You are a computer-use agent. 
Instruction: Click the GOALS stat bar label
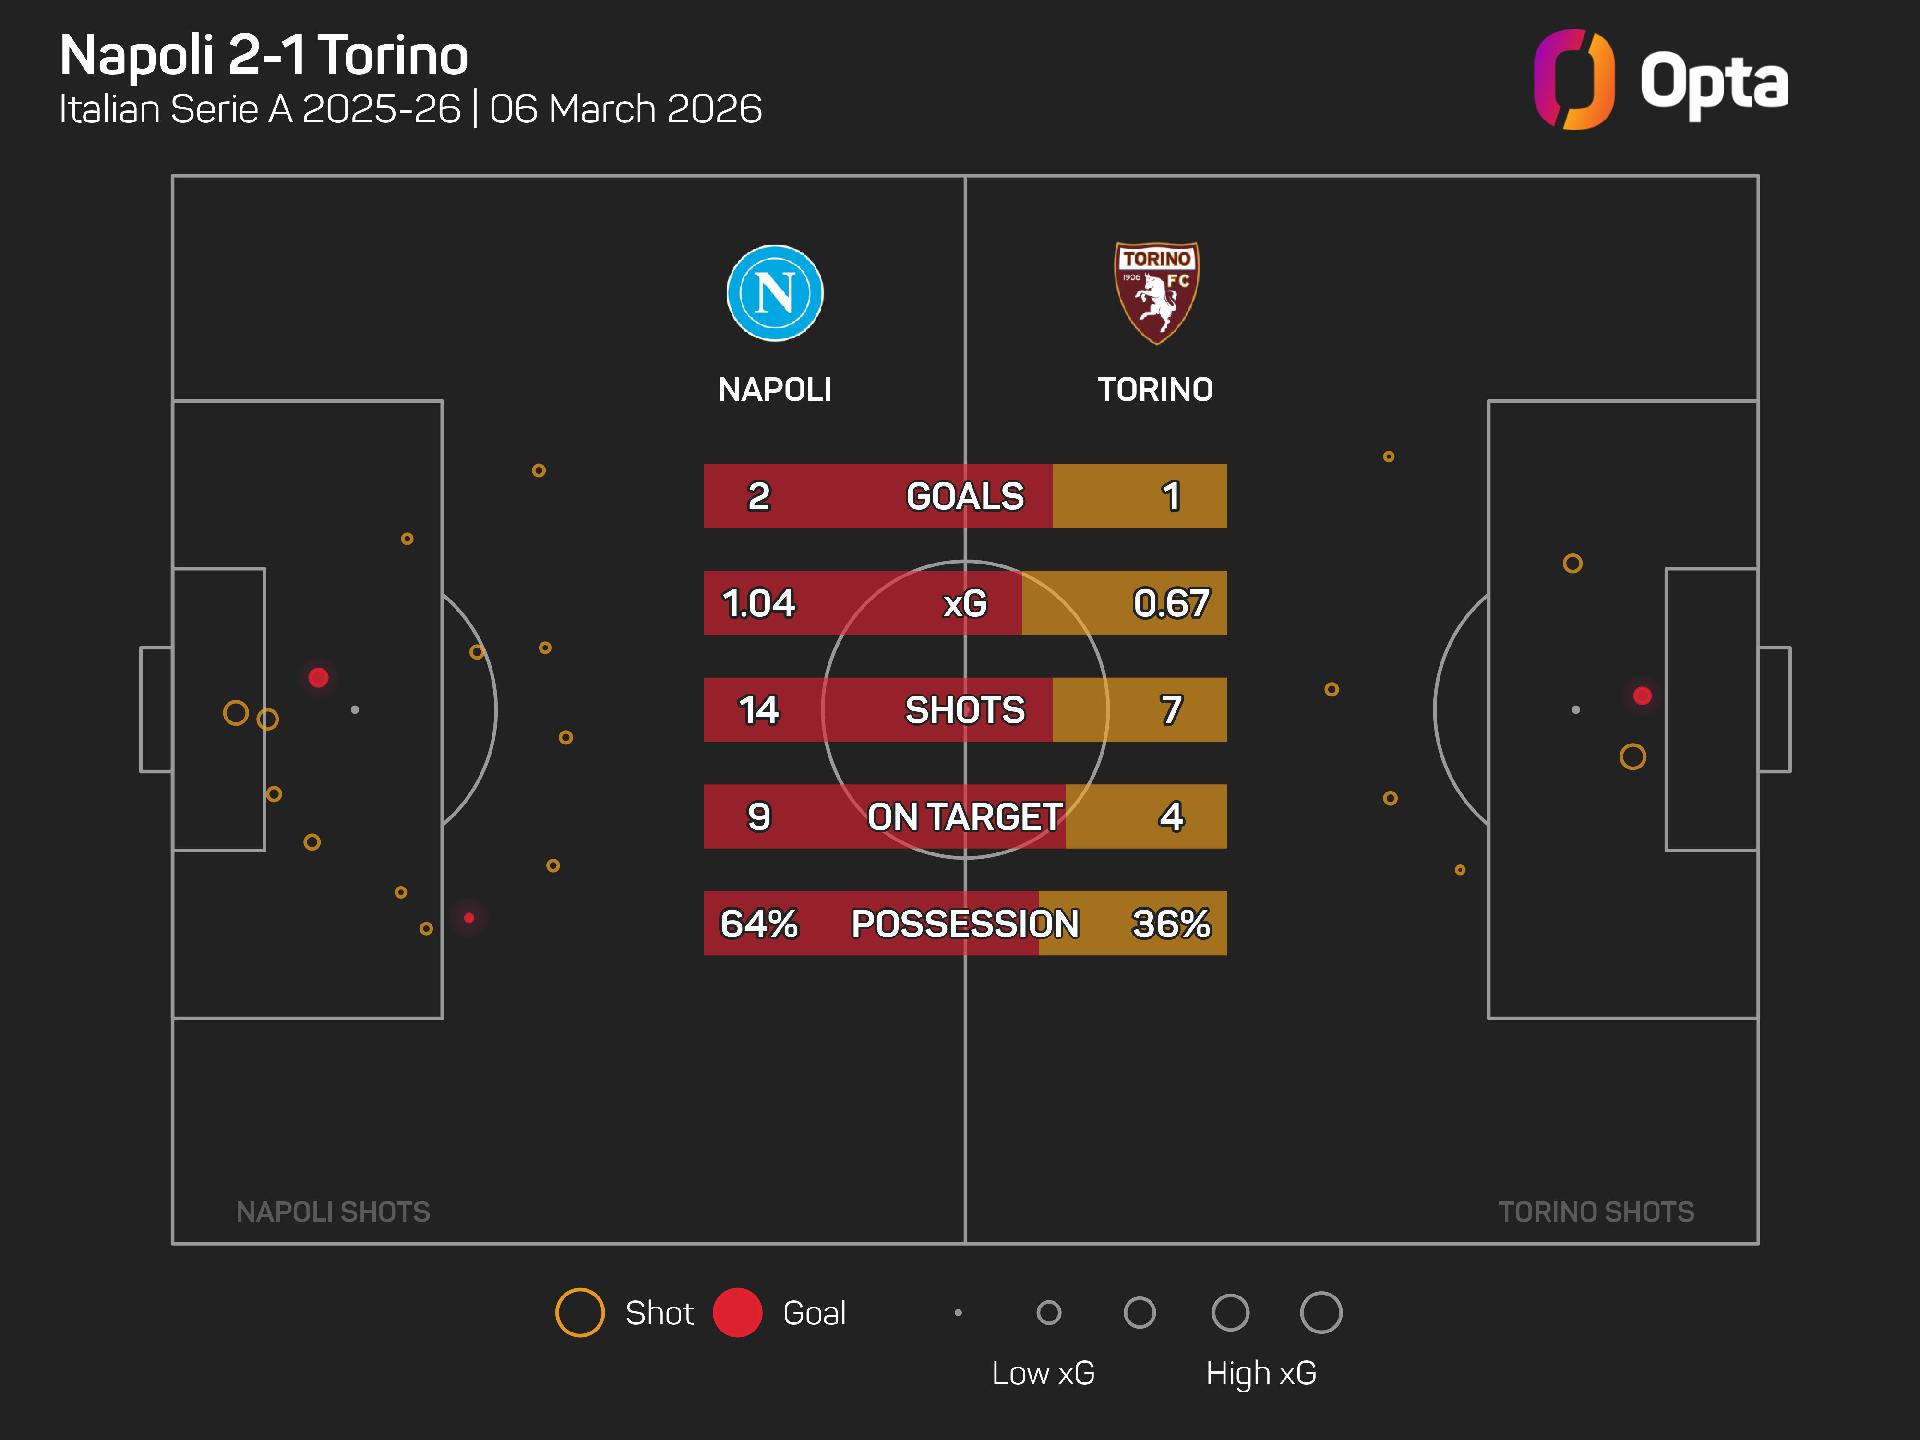point(965,496)
